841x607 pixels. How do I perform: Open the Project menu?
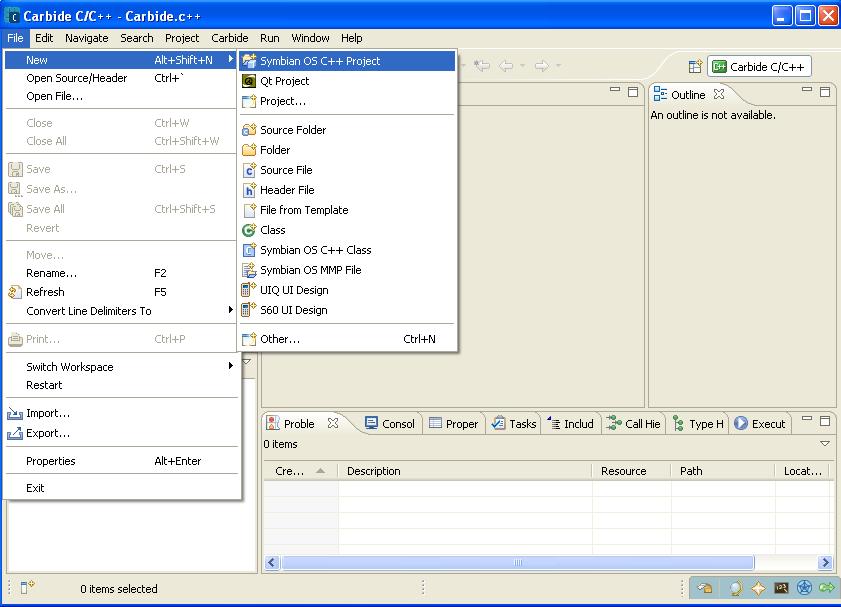click(182, 38)
